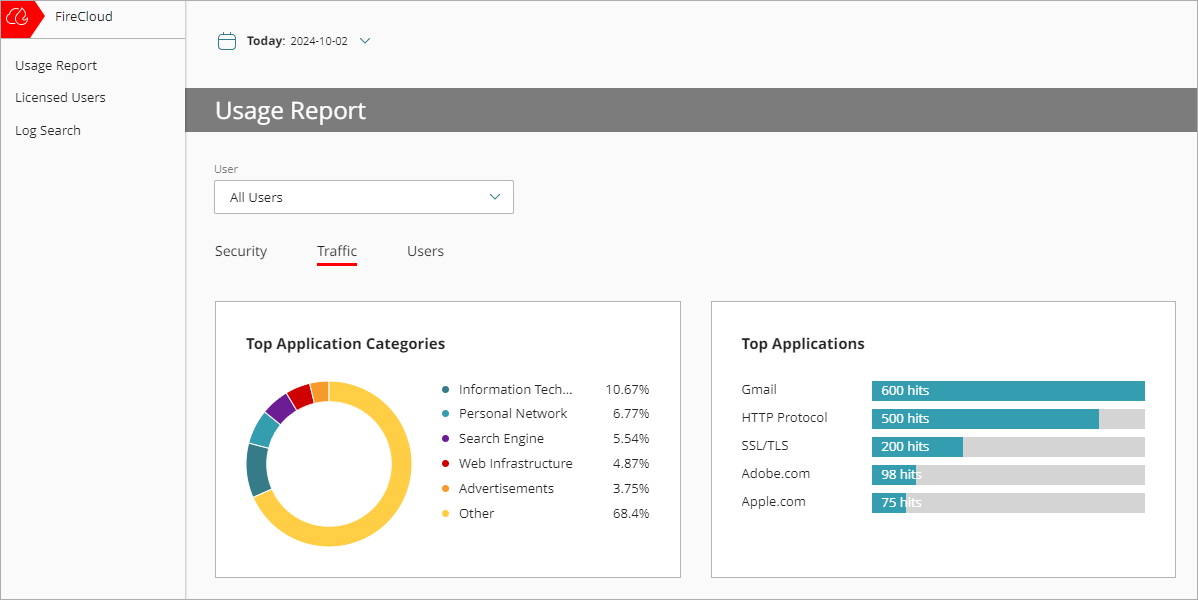The height and width of the screenshot is (600, 1198).
Task: Open Log Search from sidebar
Action: [x=48, y=131]
